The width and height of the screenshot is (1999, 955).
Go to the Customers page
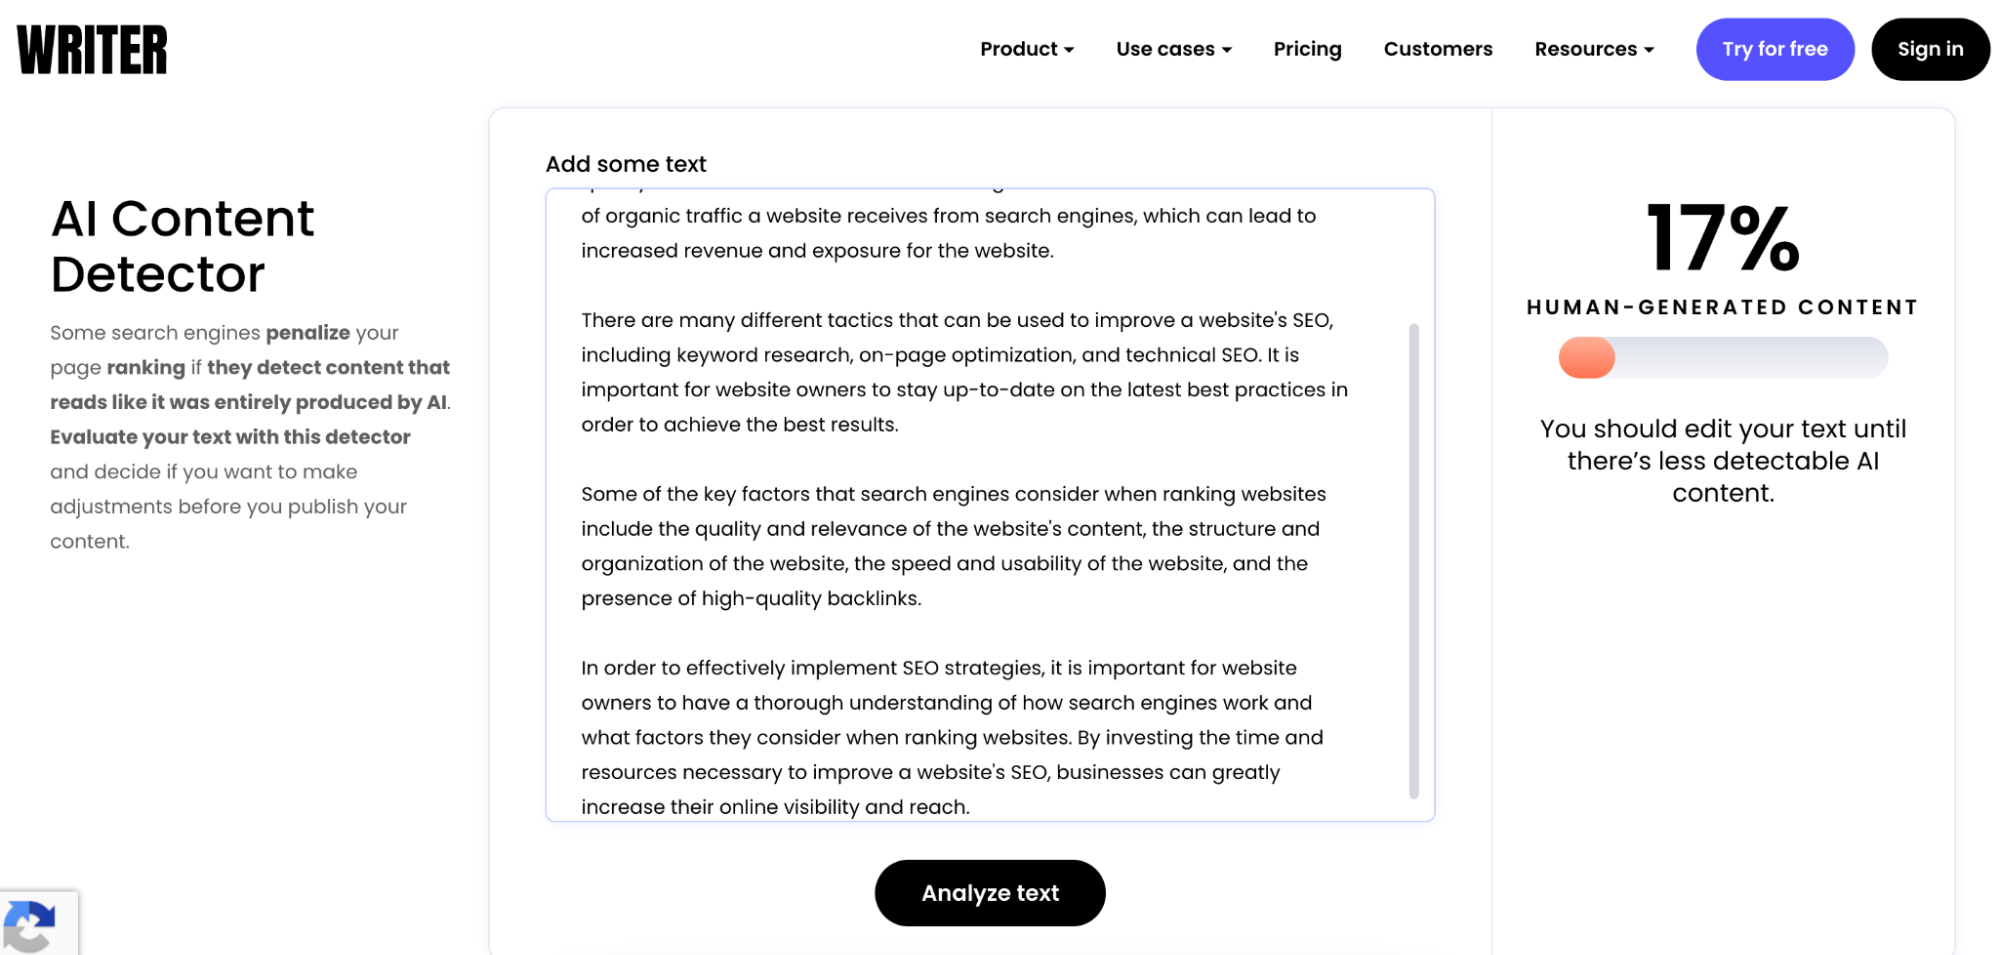coord(1437,49)
